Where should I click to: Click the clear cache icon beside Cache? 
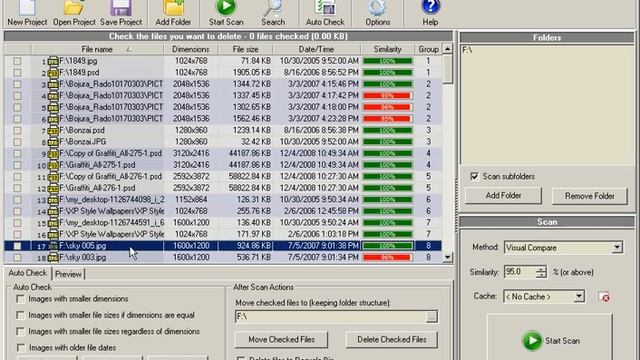tap(604, 297)
